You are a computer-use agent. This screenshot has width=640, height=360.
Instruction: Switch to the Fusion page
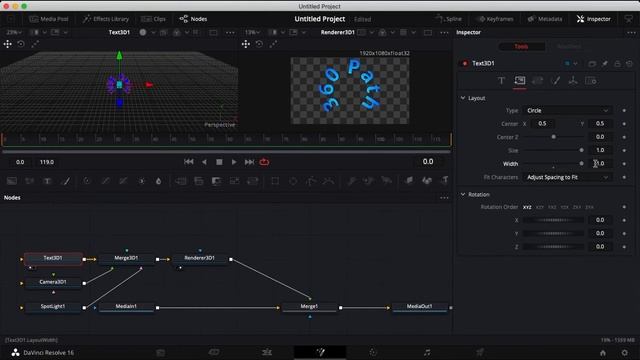(320, 352)
